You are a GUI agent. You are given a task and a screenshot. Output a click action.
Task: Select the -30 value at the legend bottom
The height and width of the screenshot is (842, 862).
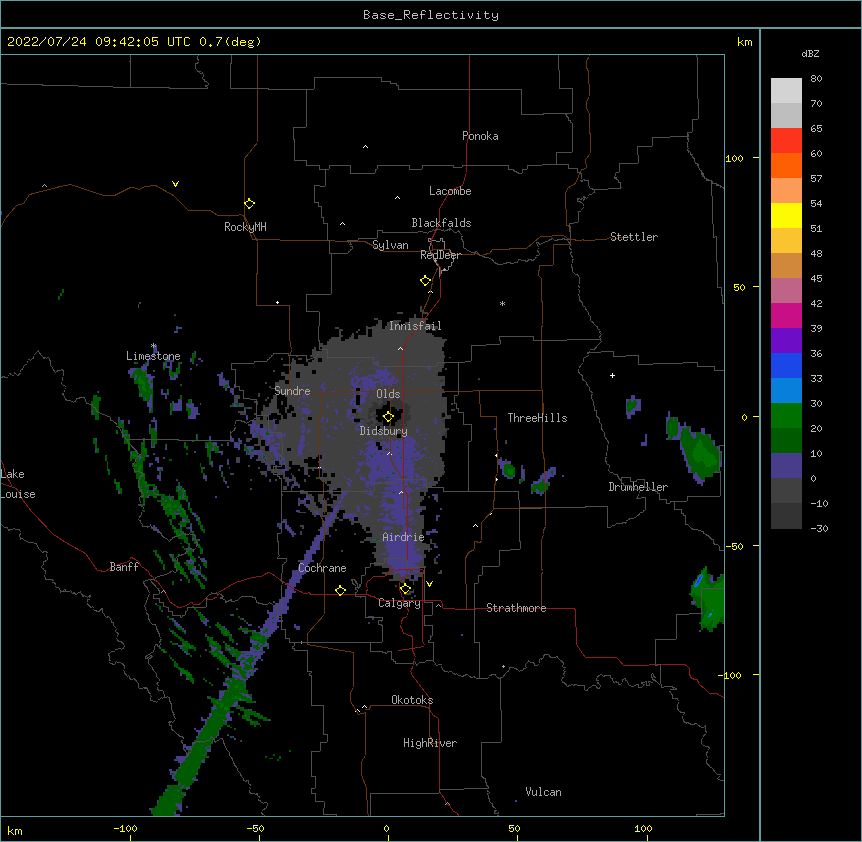click(819, 528)
